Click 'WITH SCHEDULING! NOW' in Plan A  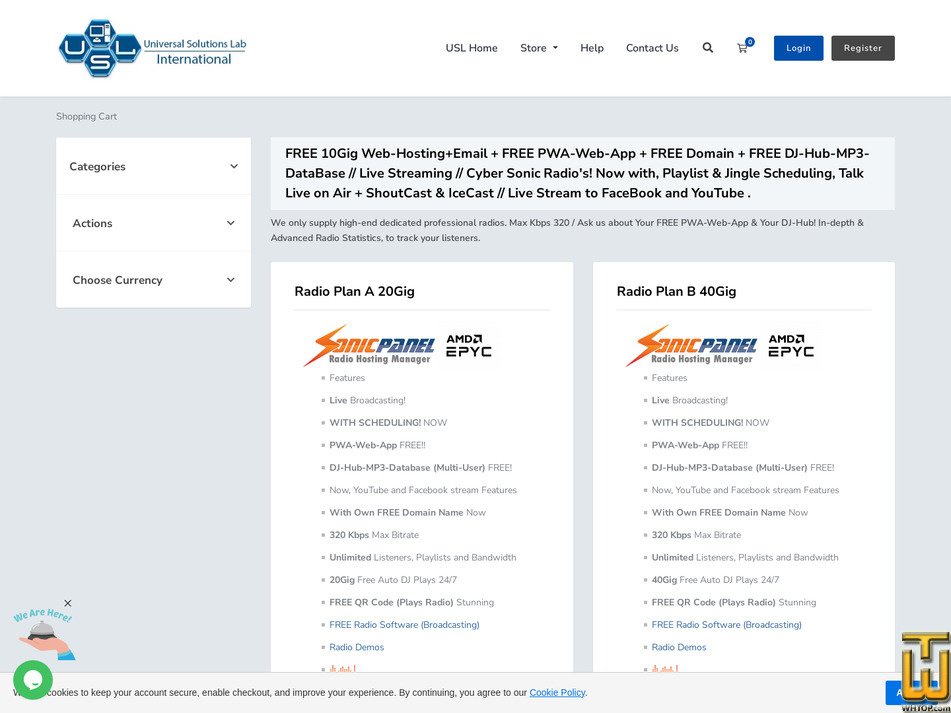(x=388, y=423)
